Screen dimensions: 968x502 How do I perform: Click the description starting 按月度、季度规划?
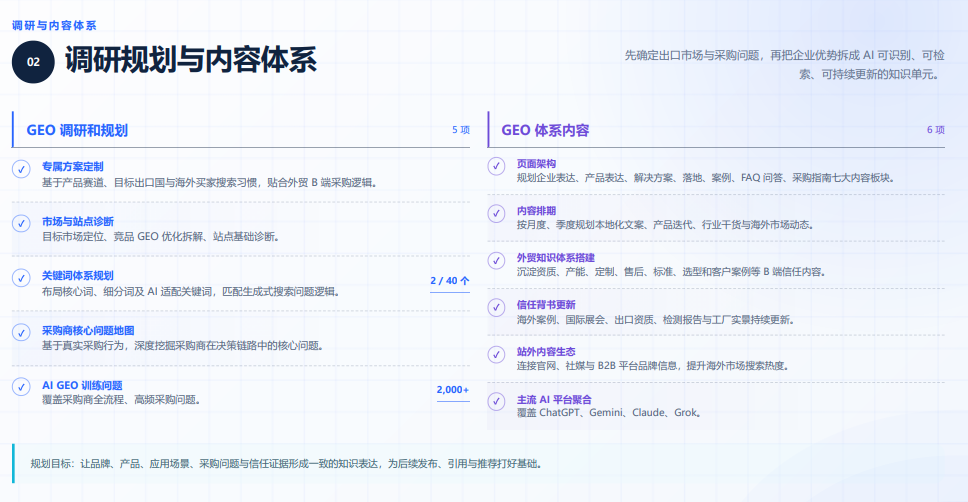tap(665, 225)
